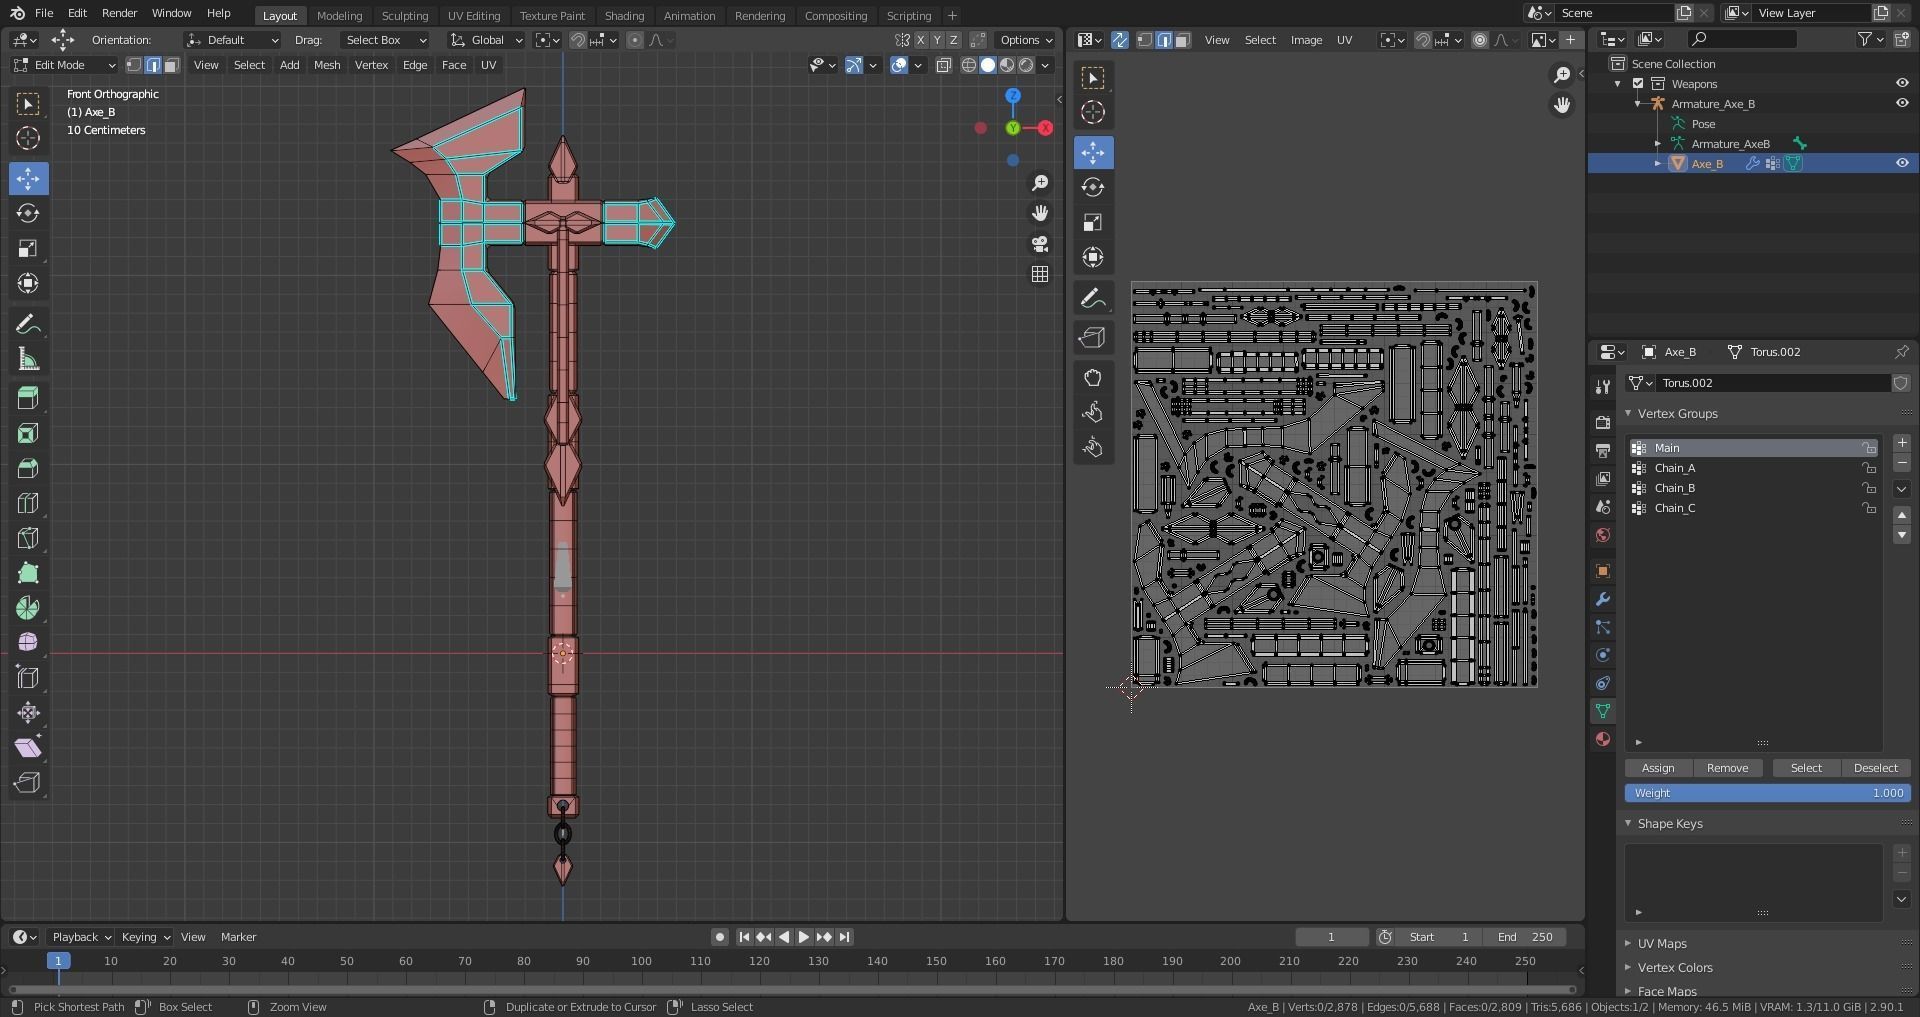Jump to the last frame
The width and height of the screenshot is (1920, 1017).
pos(845,937)
